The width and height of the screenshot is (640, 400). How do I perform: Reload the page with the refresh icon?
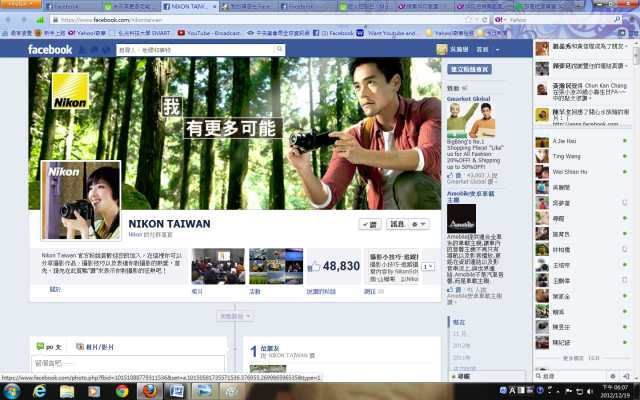tap(485, 20)
